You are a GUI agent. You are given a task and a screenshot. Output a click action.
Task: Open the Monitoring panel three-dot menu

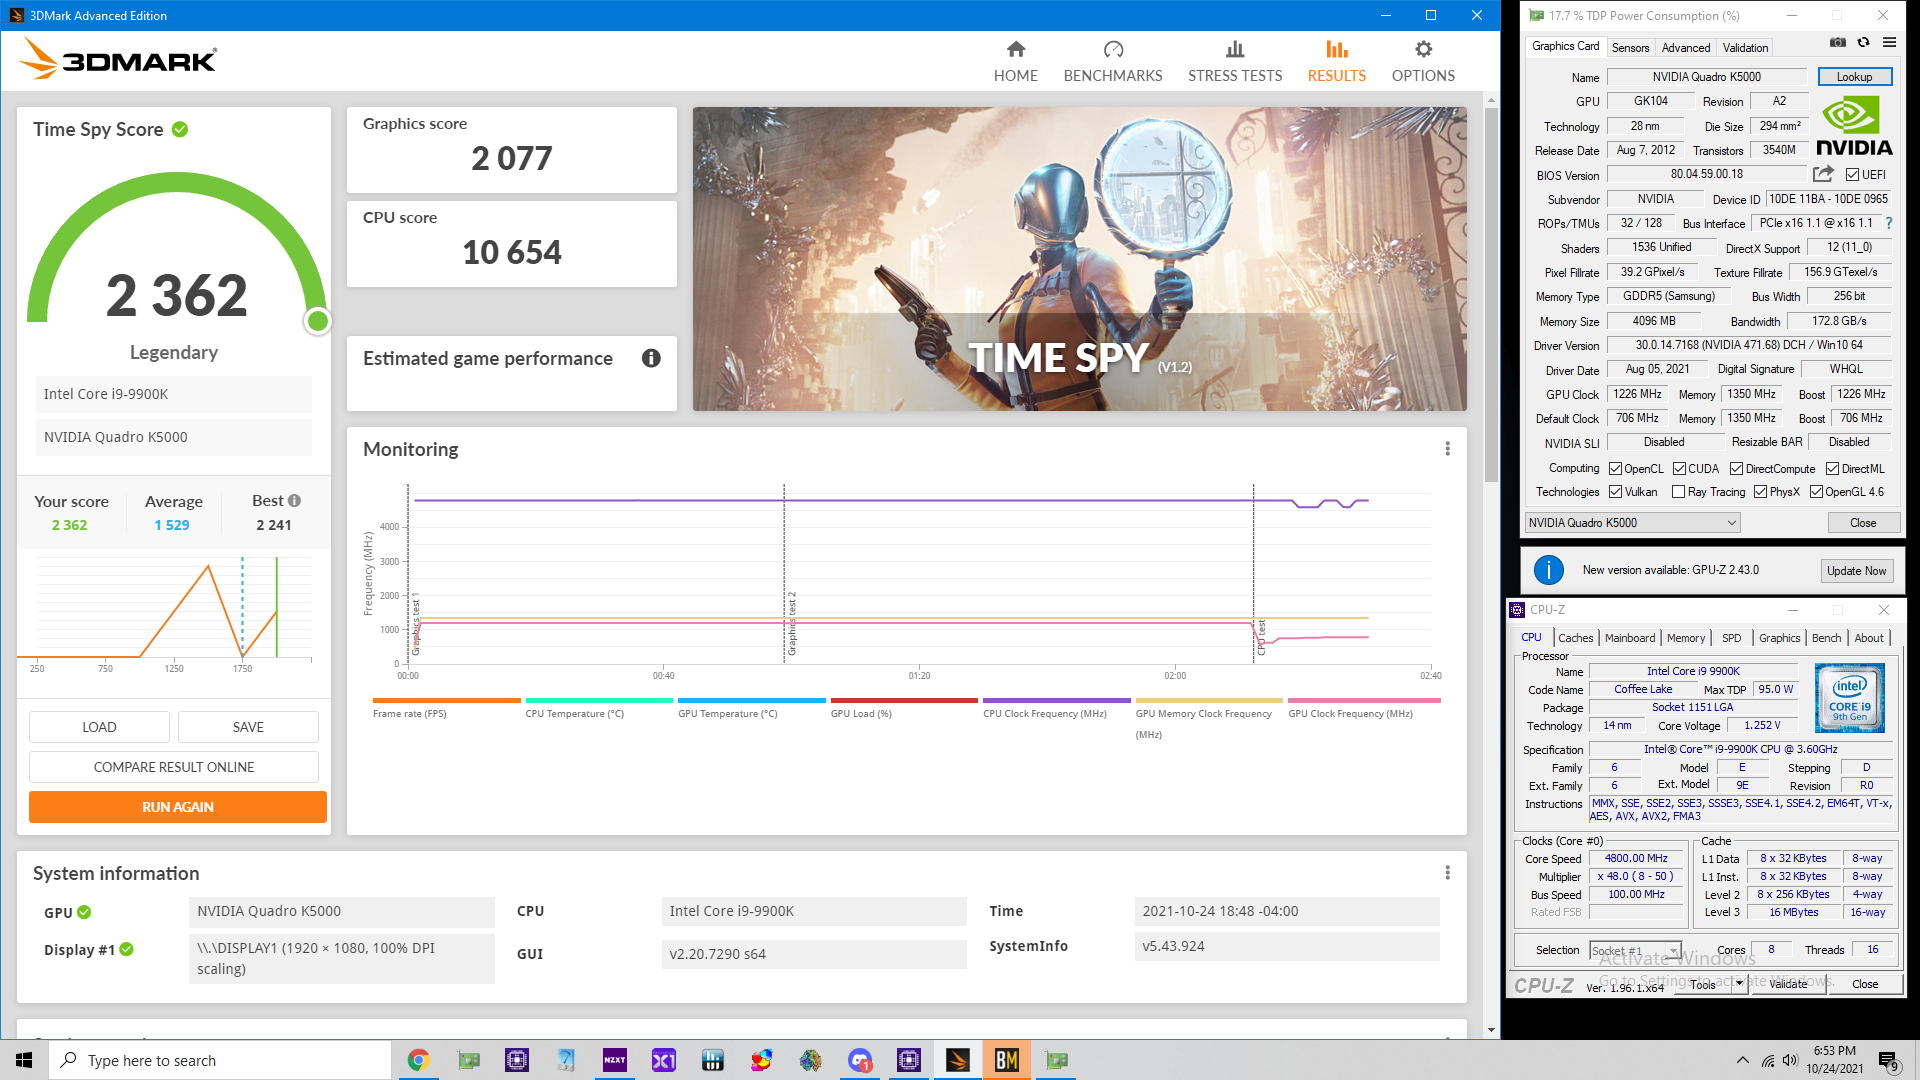coord(1447,449)
